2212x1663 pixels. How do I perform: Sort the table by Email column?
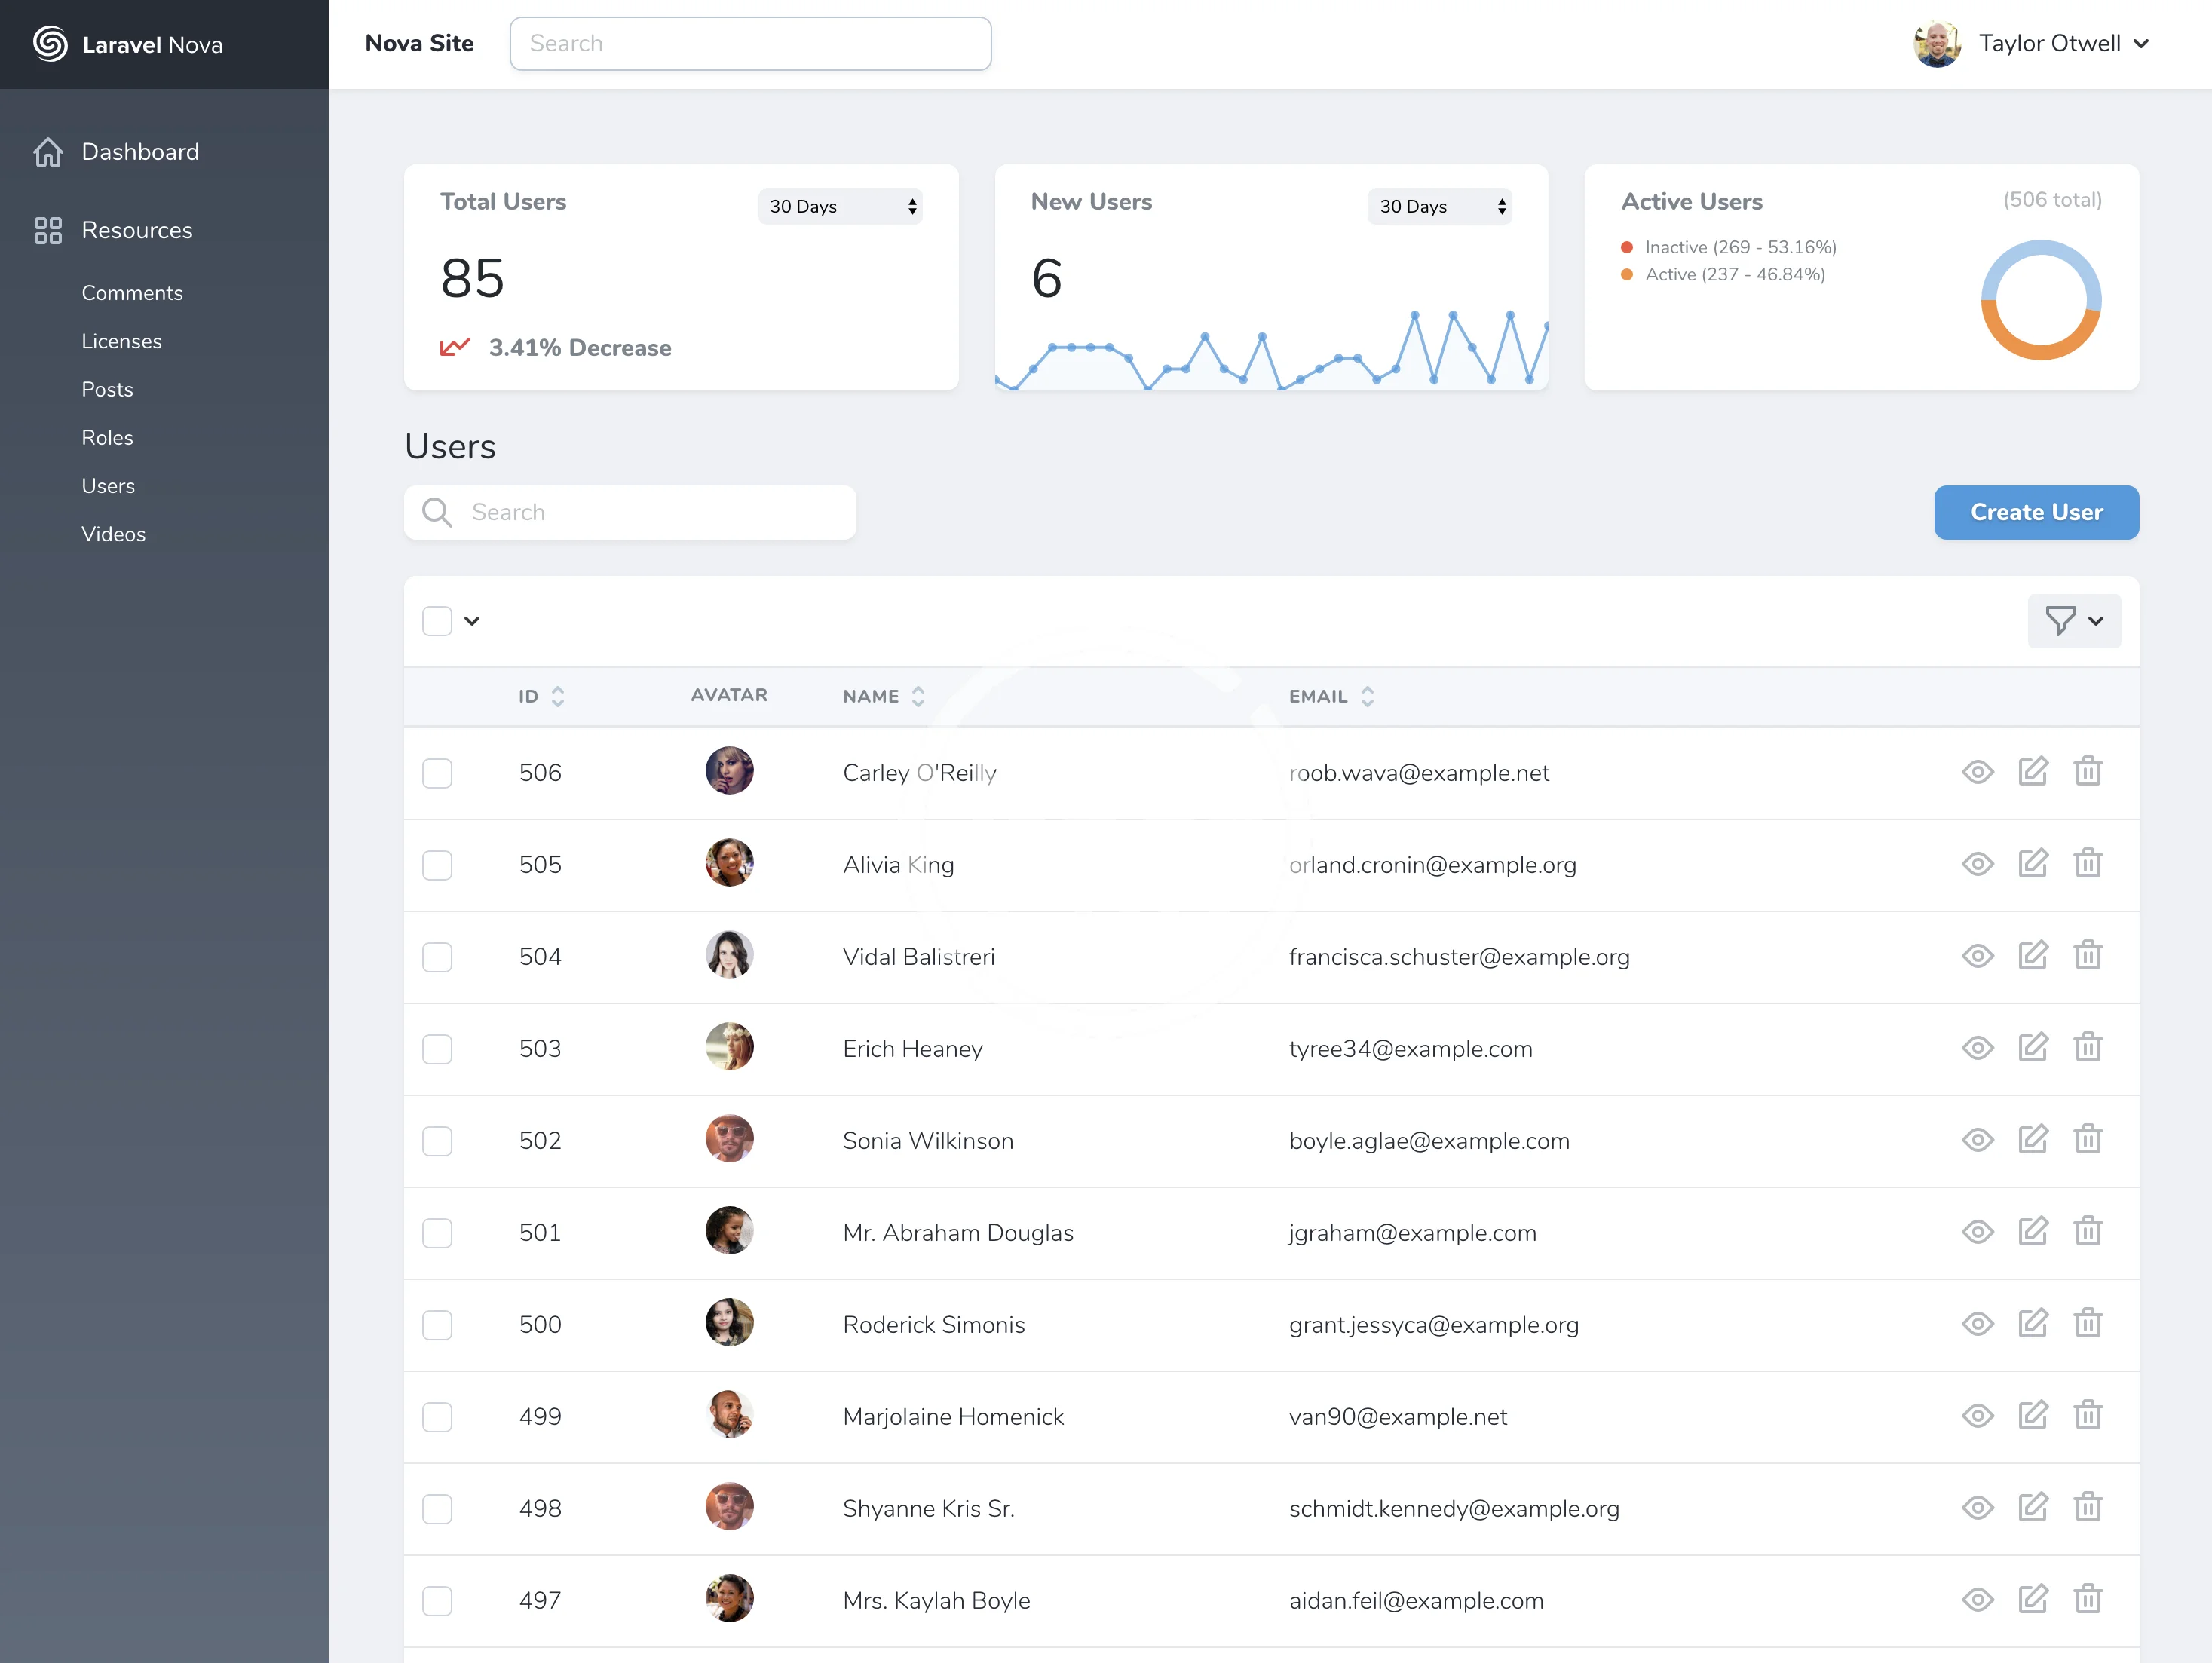click(x=1331, y=696)
